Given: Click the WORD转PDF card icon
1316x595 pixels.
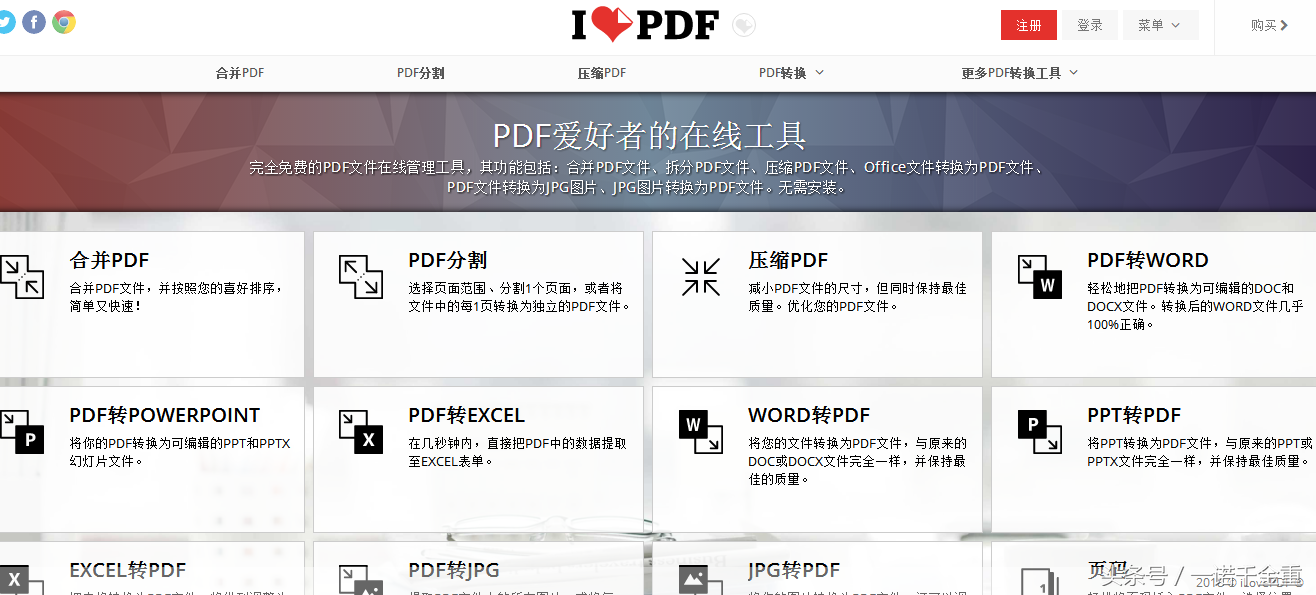Looking at the screenshot, I should (701, 432).
